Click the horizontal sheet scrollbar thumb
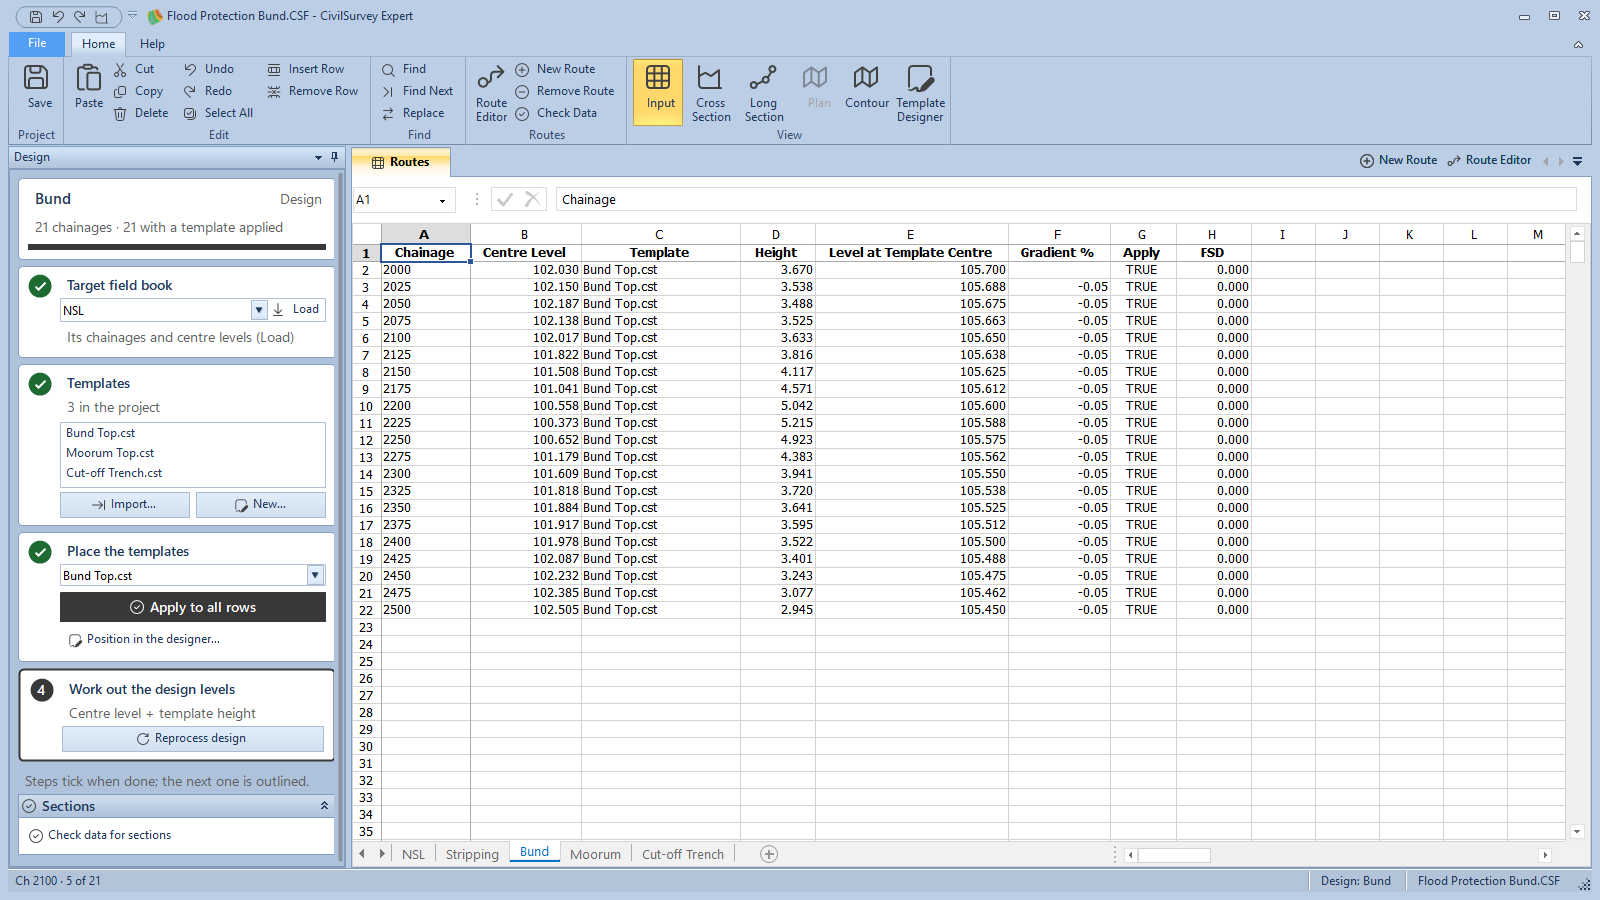 [1174, 855]
